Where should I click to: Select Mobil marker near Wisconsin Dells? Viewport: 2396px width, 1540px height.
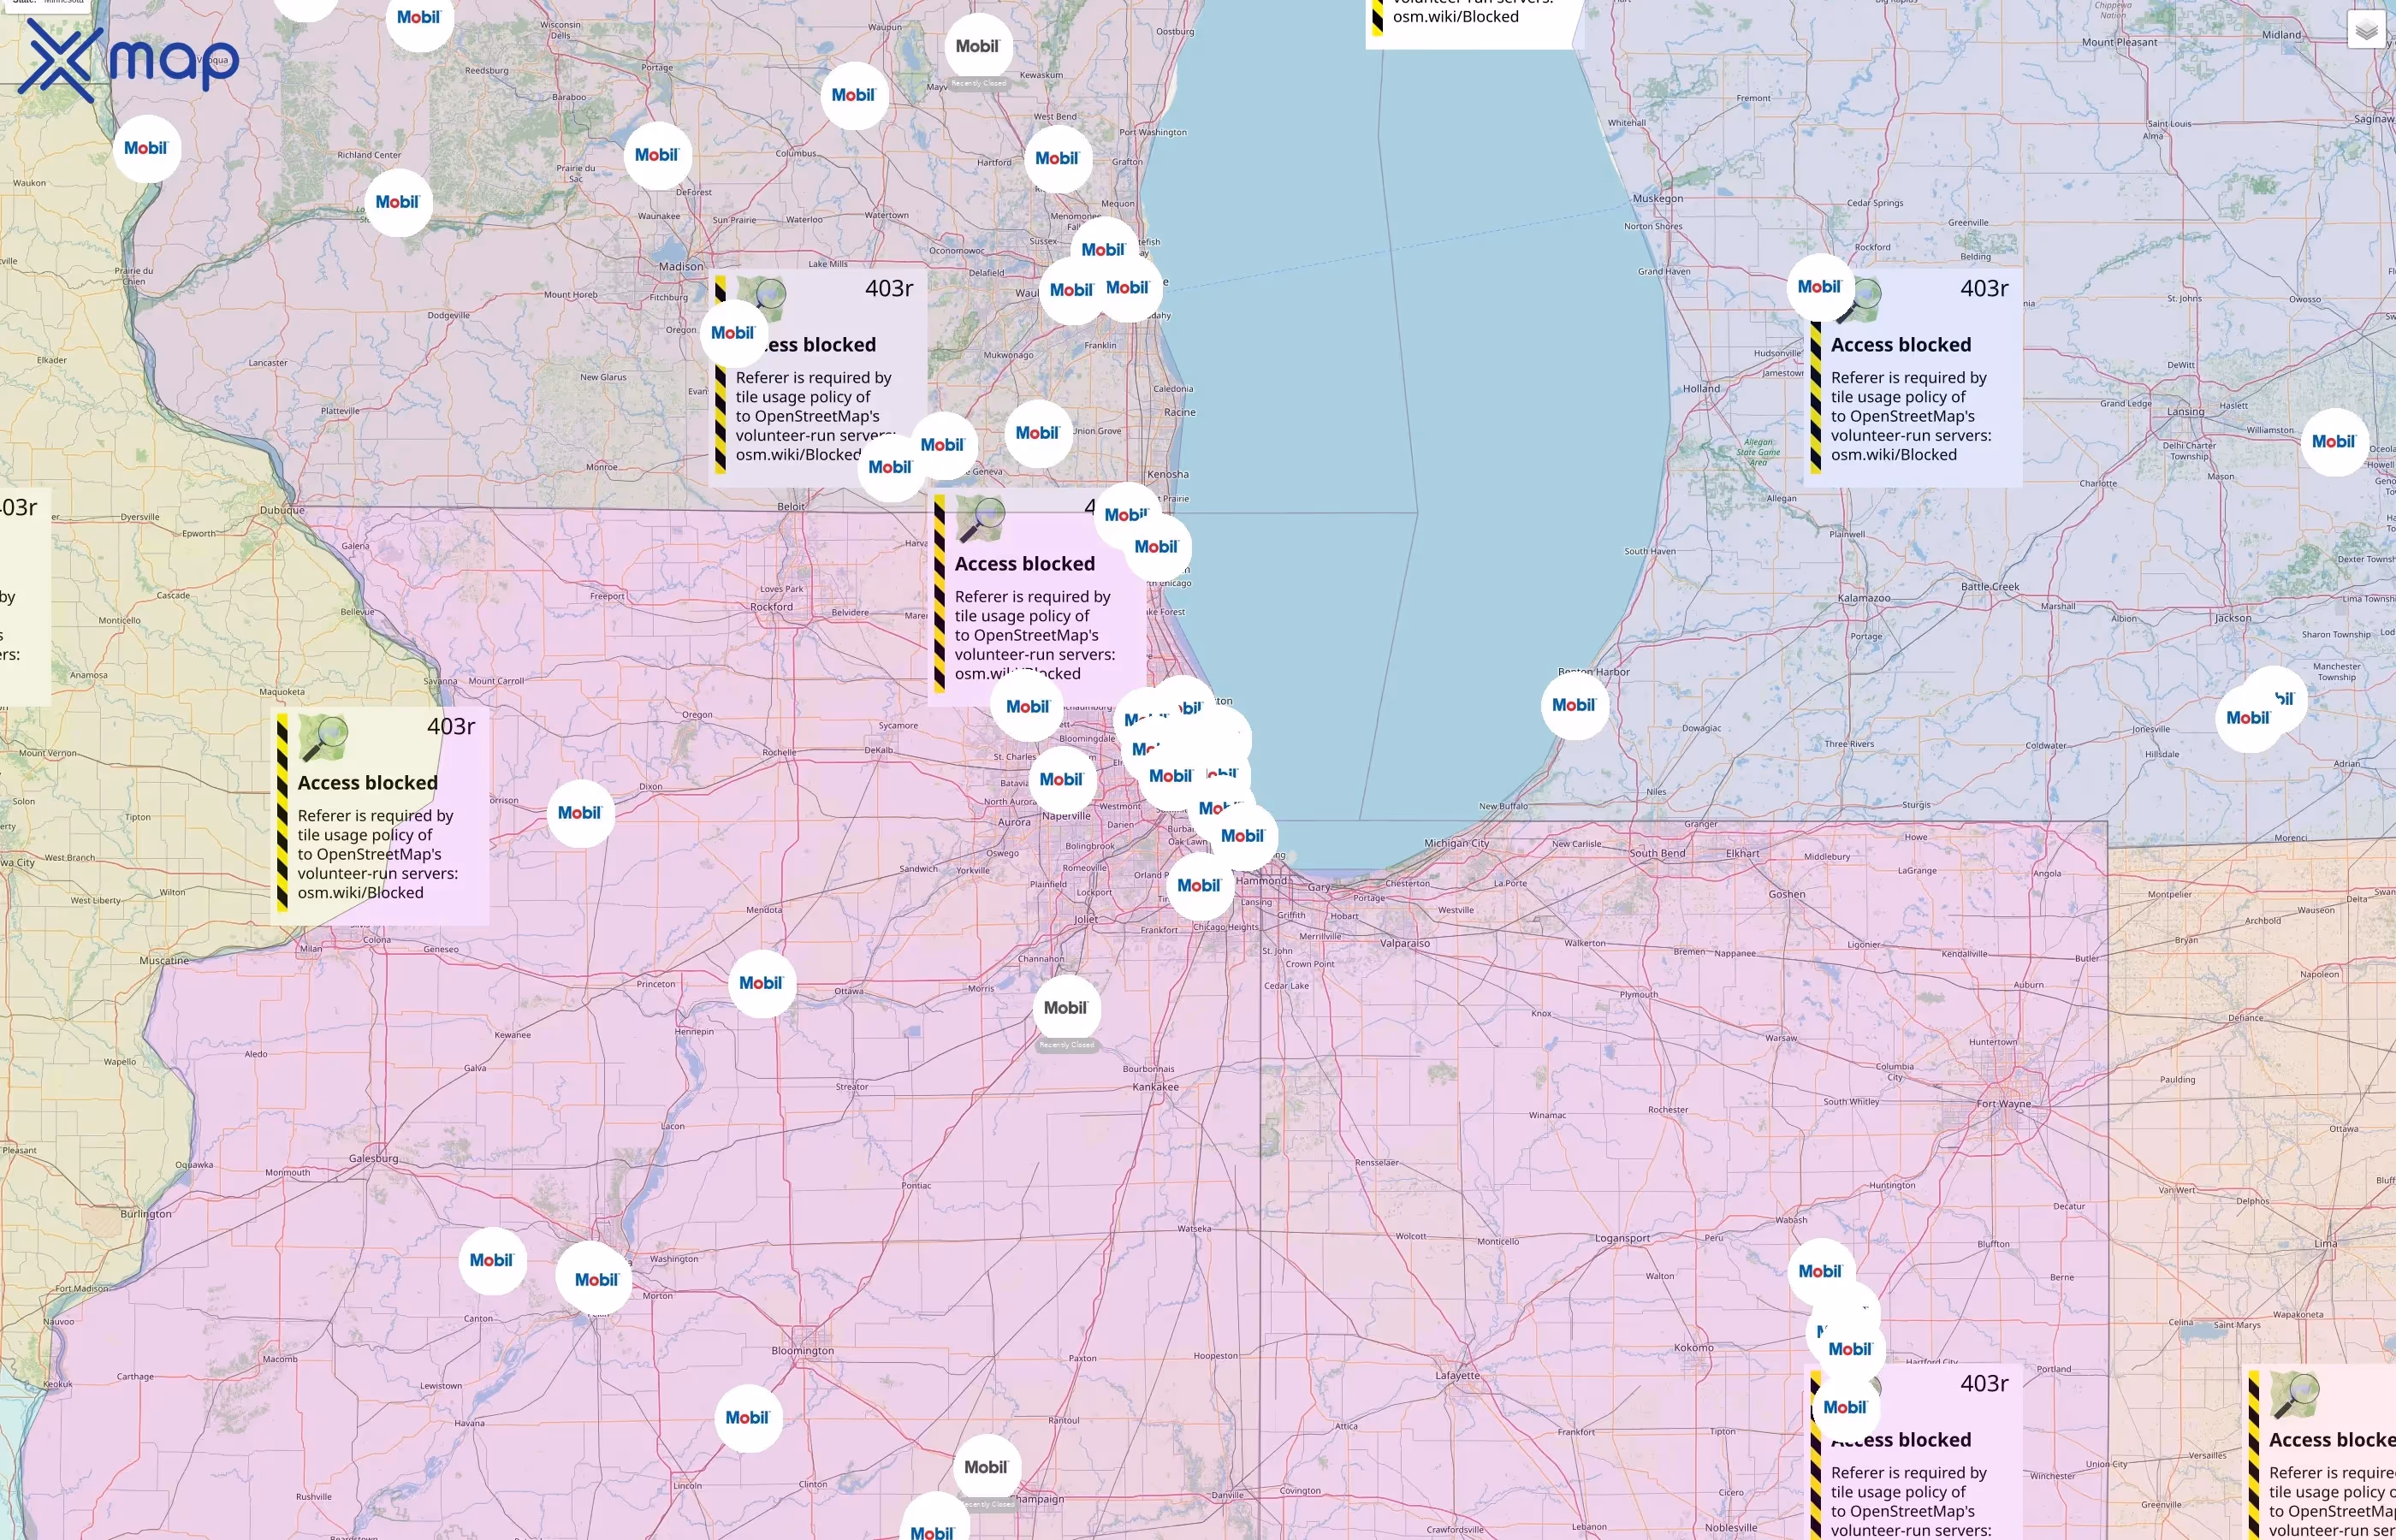tap(420, 18)
